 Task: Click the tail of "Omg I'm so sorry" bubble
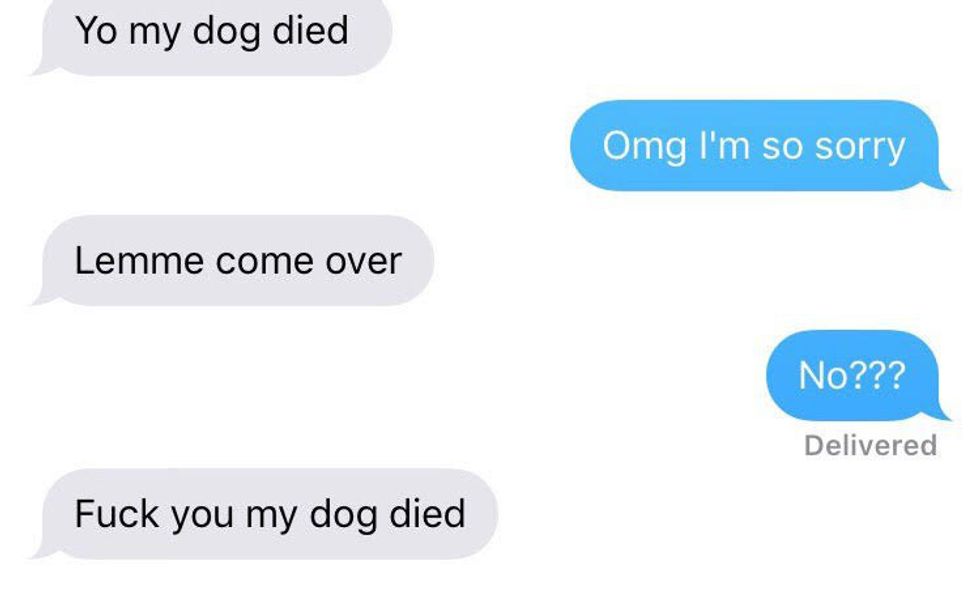[x=941, y=183]
